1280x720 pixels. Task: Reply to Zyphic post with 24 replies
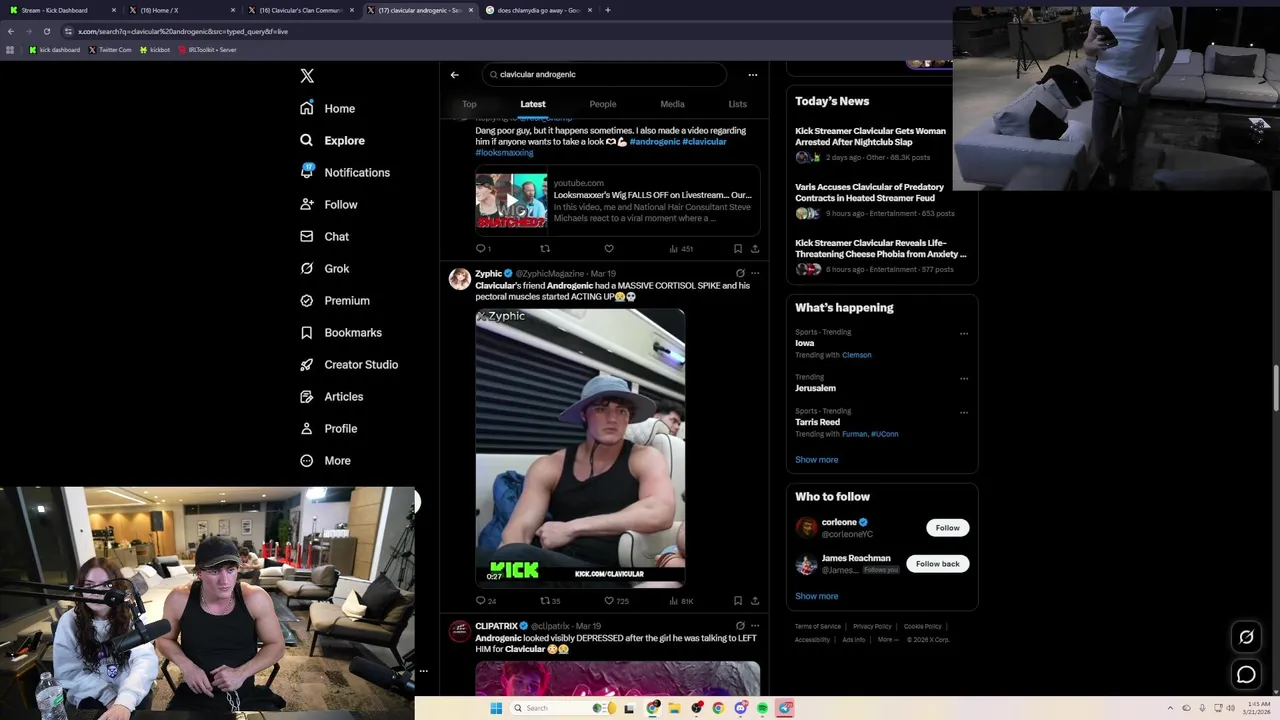pyautogui.click(x=485, y=601)
